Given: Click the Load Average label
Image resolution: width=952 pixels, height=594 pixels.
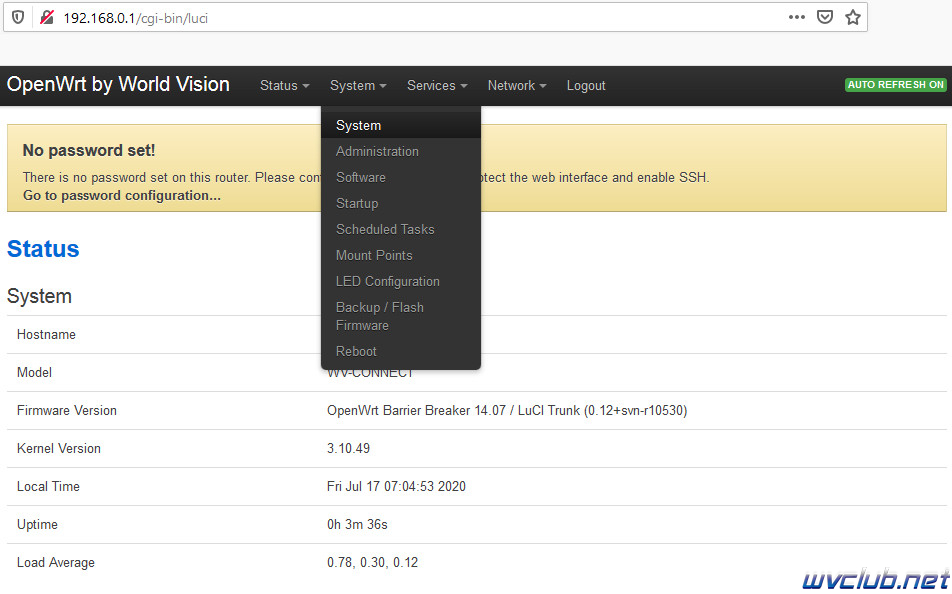Looking at the screenshot, I should pyautogui.click(x=56, y=563).
